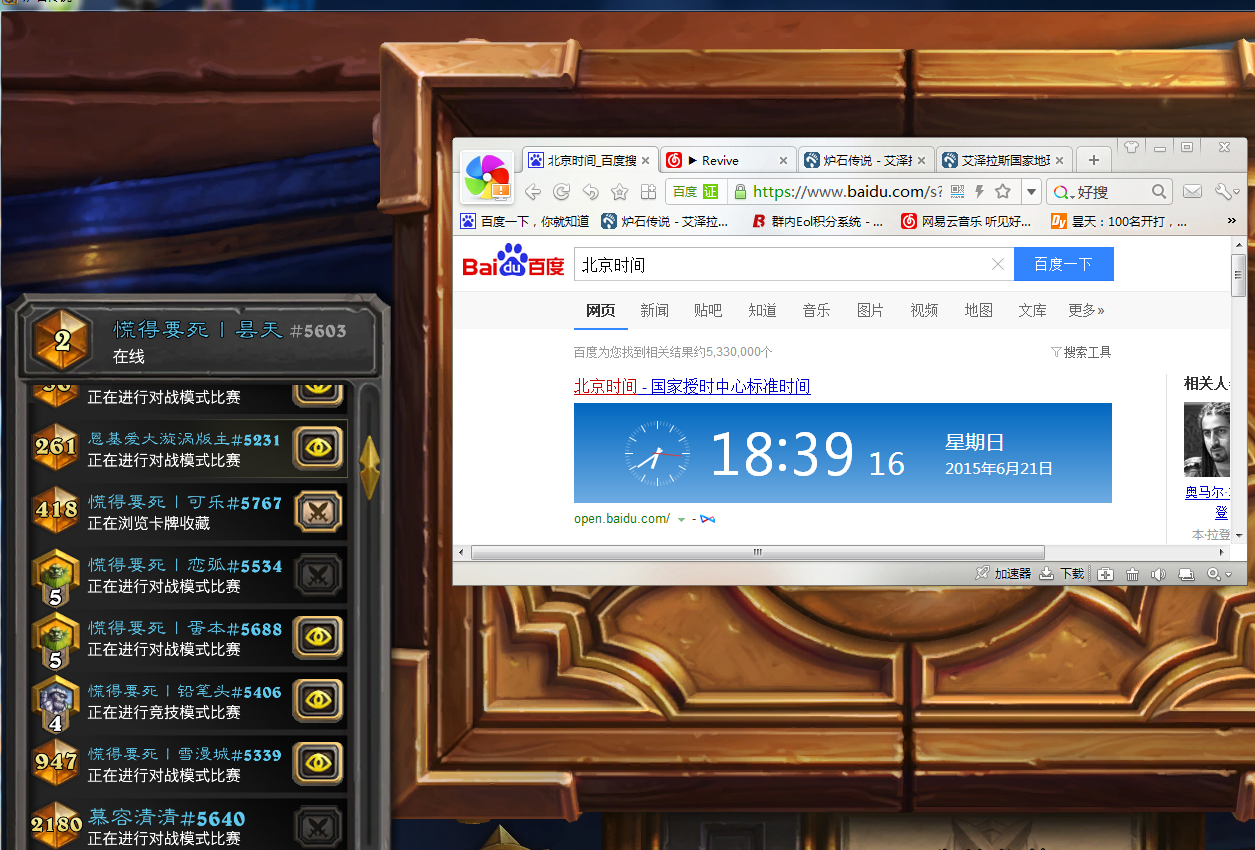The image size is (1255, 850).
Task: Click the 18:39 Beijing time clock widget
Action: tap(843, 453)
